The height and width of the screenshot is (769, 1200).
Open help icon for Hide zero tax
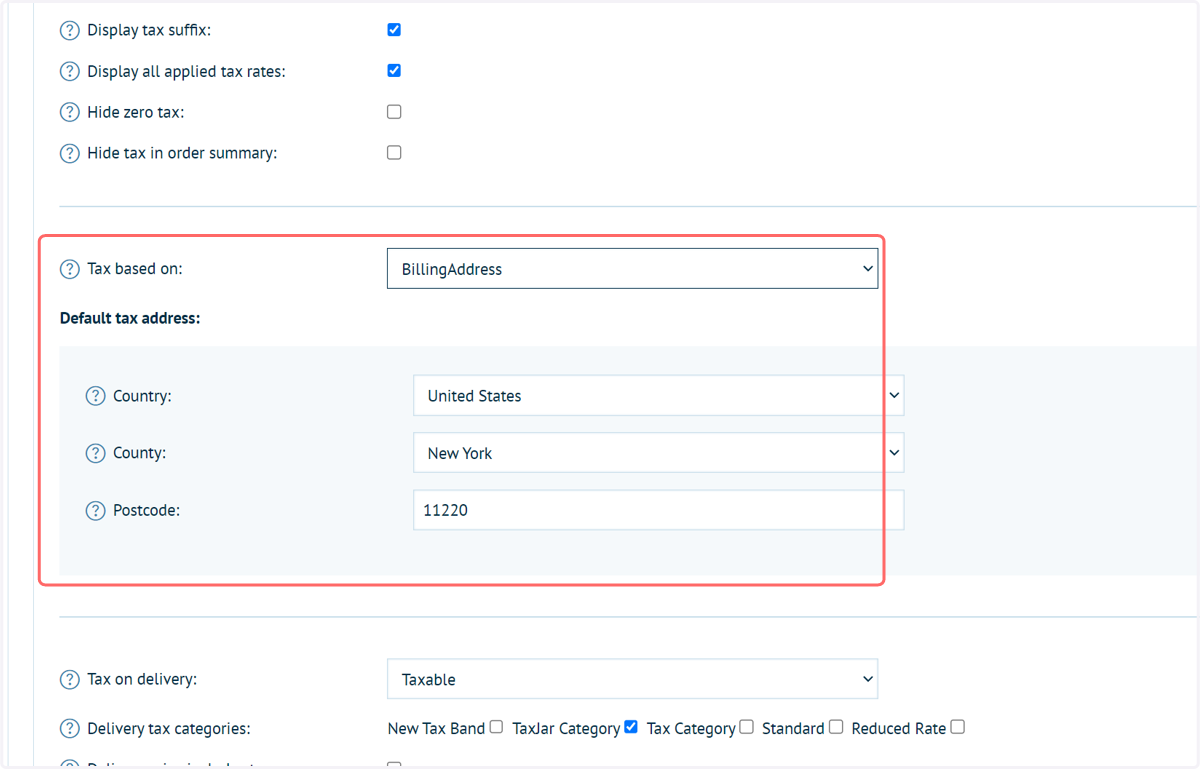click(x=69, y=112)
